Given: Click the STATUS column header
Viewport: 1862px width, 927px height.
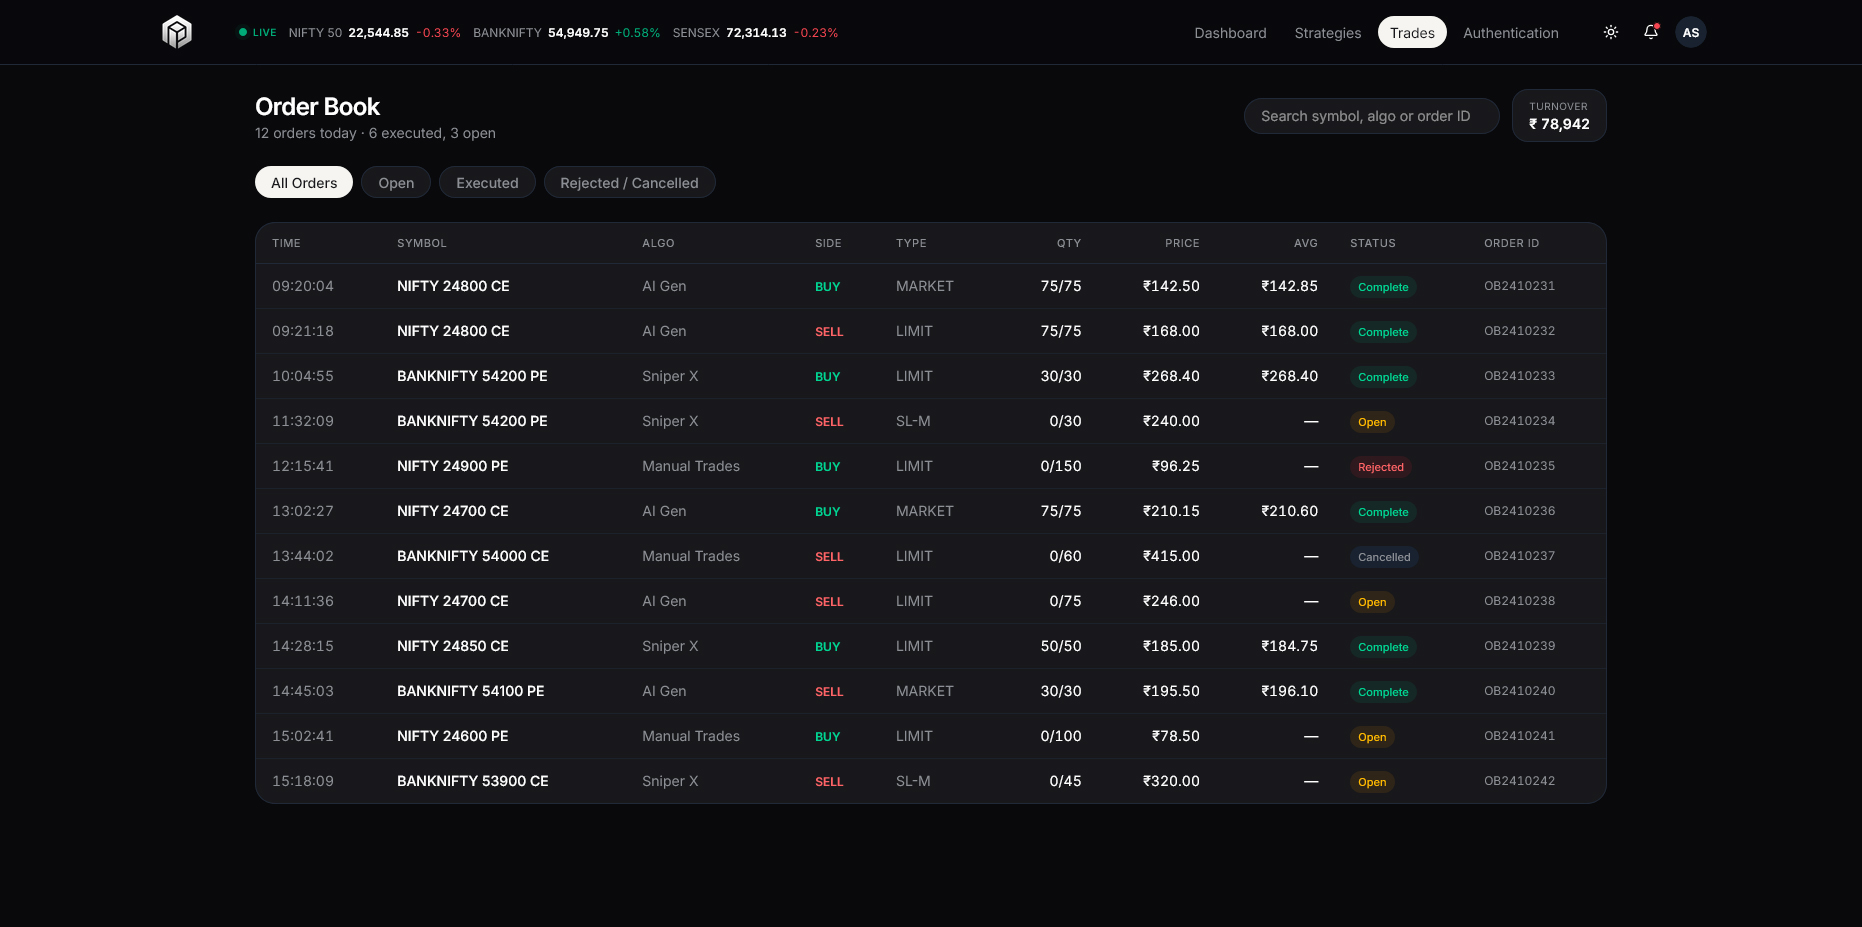Looking at the screenshot, I should click(1373, 243).
